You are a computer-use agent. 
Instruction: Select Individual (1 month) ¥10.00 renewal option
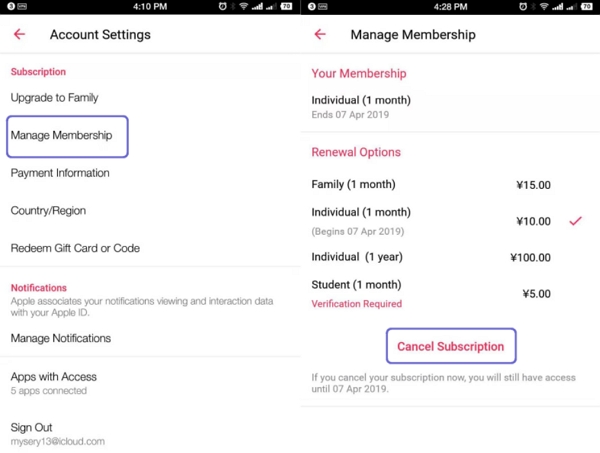coord(430,220)
